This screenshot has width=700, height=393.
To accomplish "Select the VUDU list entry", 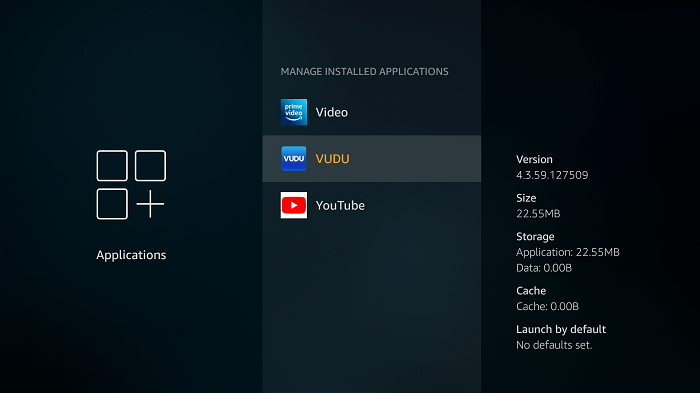I will point(372,159).
